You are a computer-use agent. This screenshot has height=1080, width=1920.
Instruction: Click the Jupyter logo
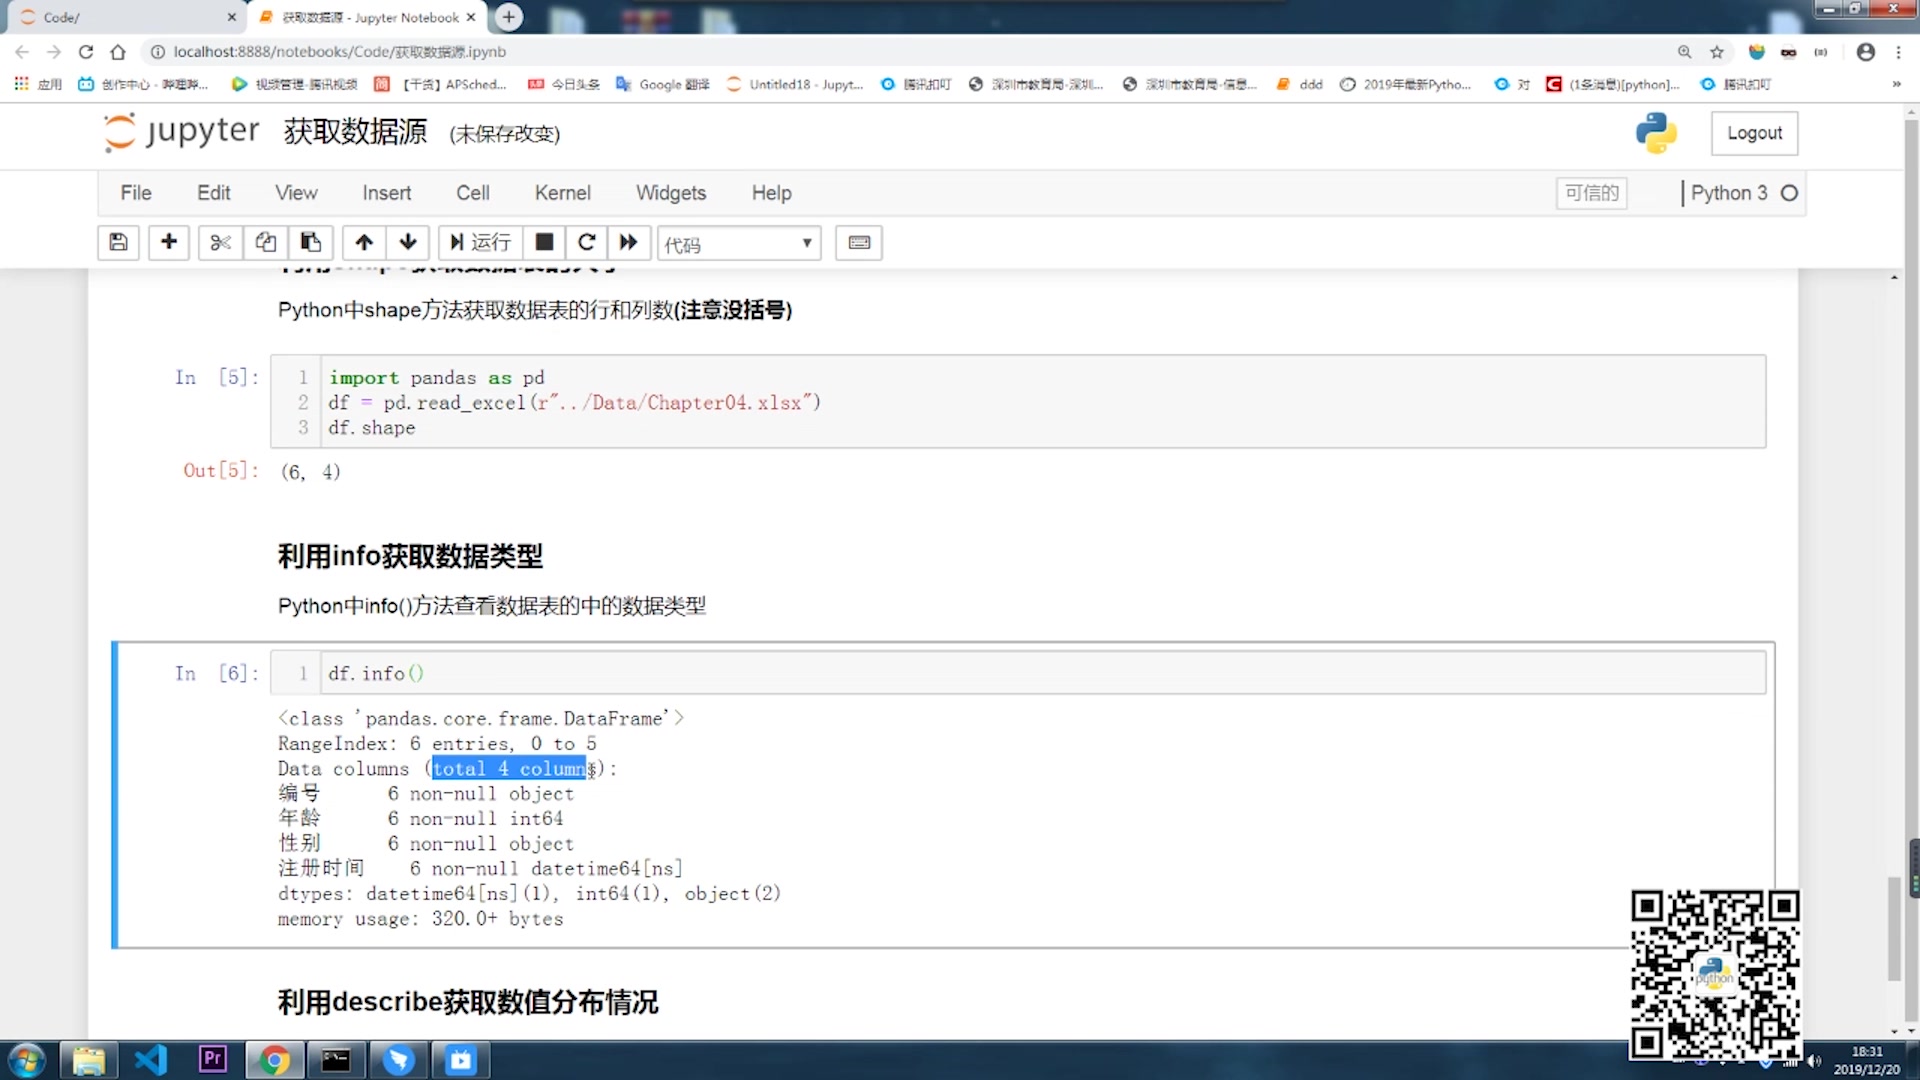pyautogui.click(x=180, y=131)
